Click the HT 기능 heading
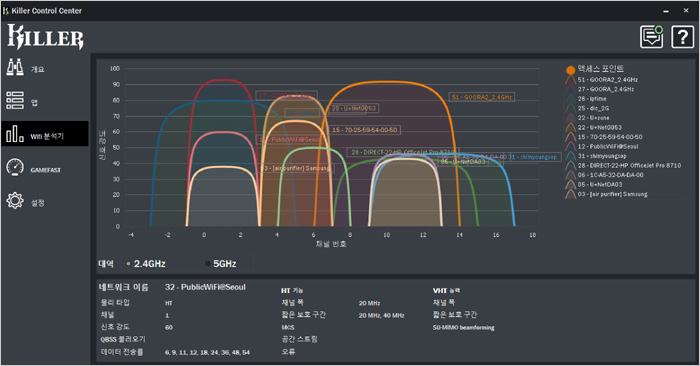Screen dimensions: 700x366 coord(292,291)
